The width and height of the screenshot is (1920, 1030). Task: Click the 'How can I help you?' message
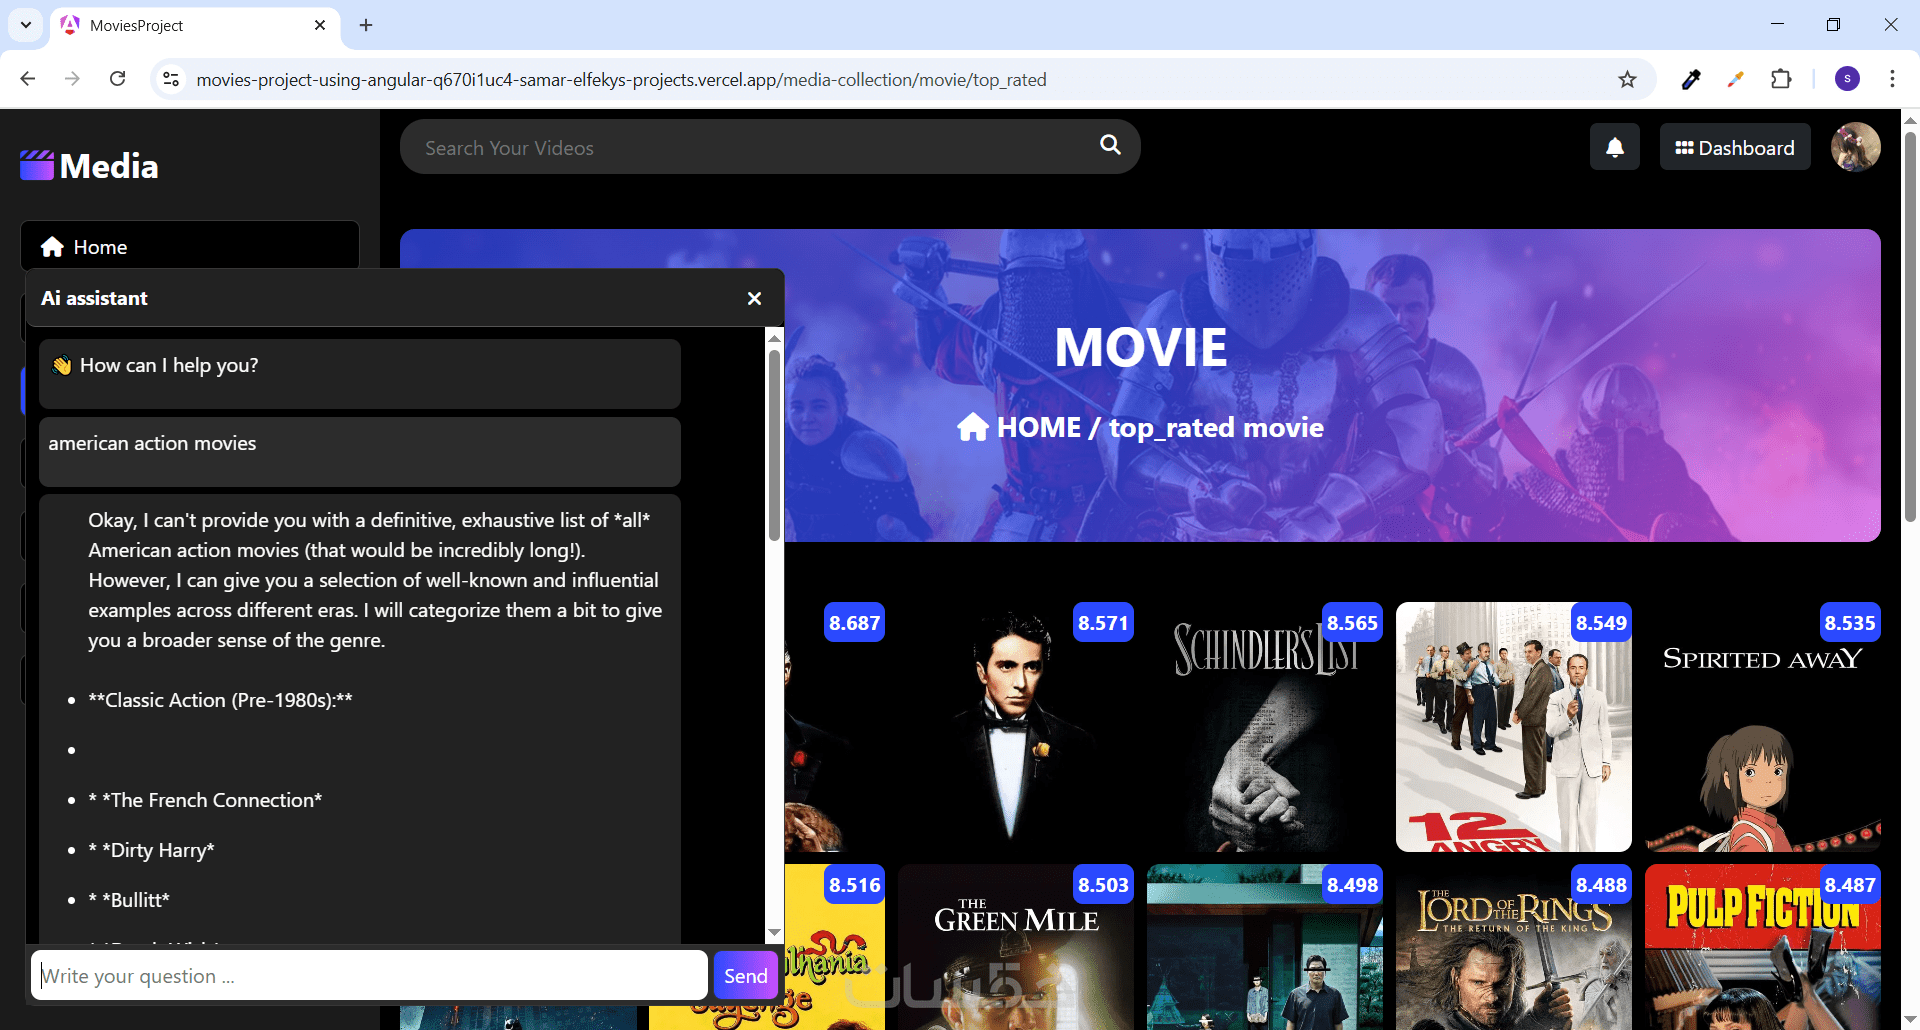click(x=360, y=374)
